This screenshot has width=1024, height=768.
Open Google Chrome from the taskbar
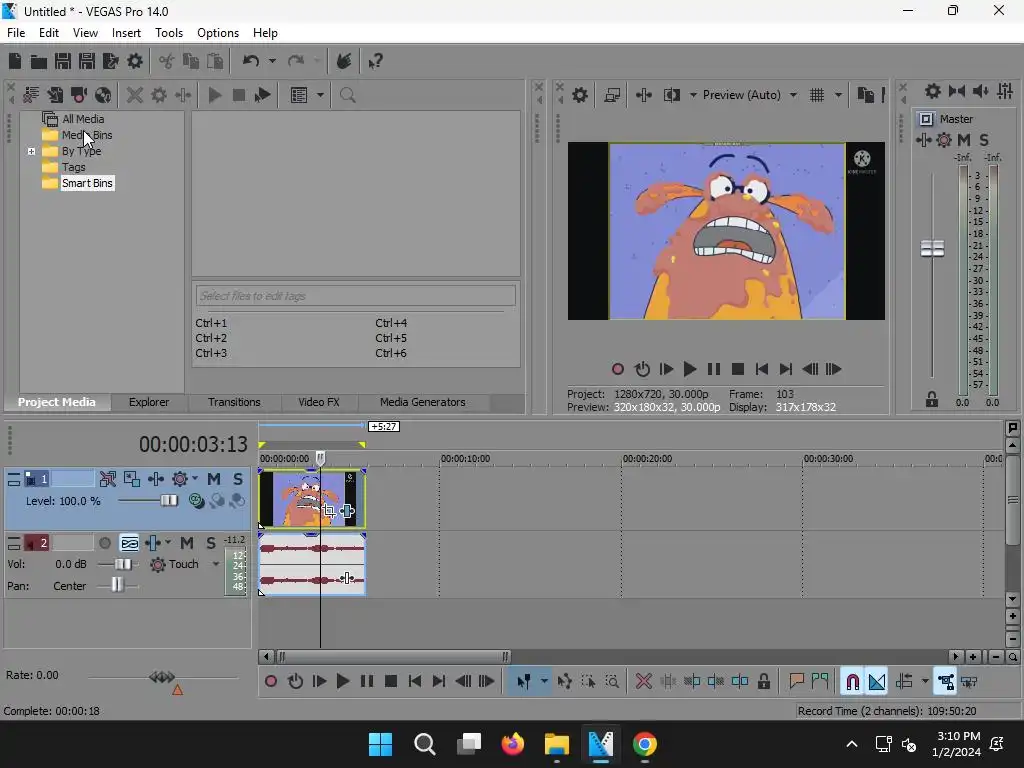(645, 744)
